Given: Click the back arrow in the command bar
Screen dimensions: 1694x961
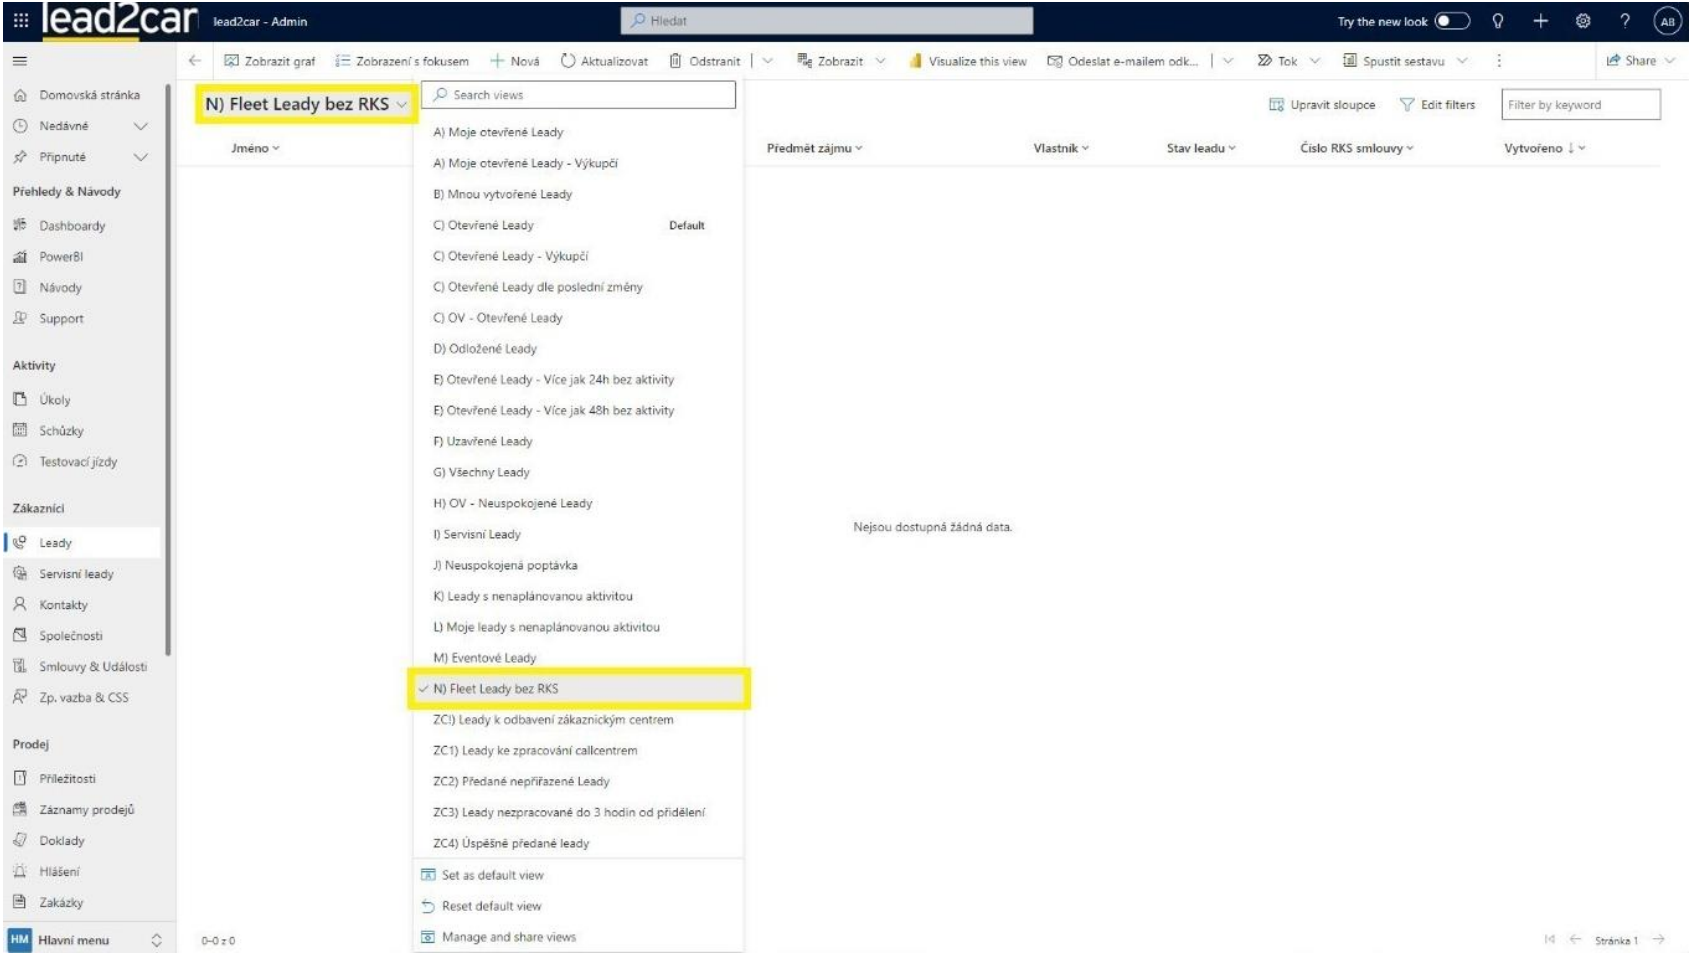Looking at the screenshot, I should pyautogui.click(x=195, y=61).
